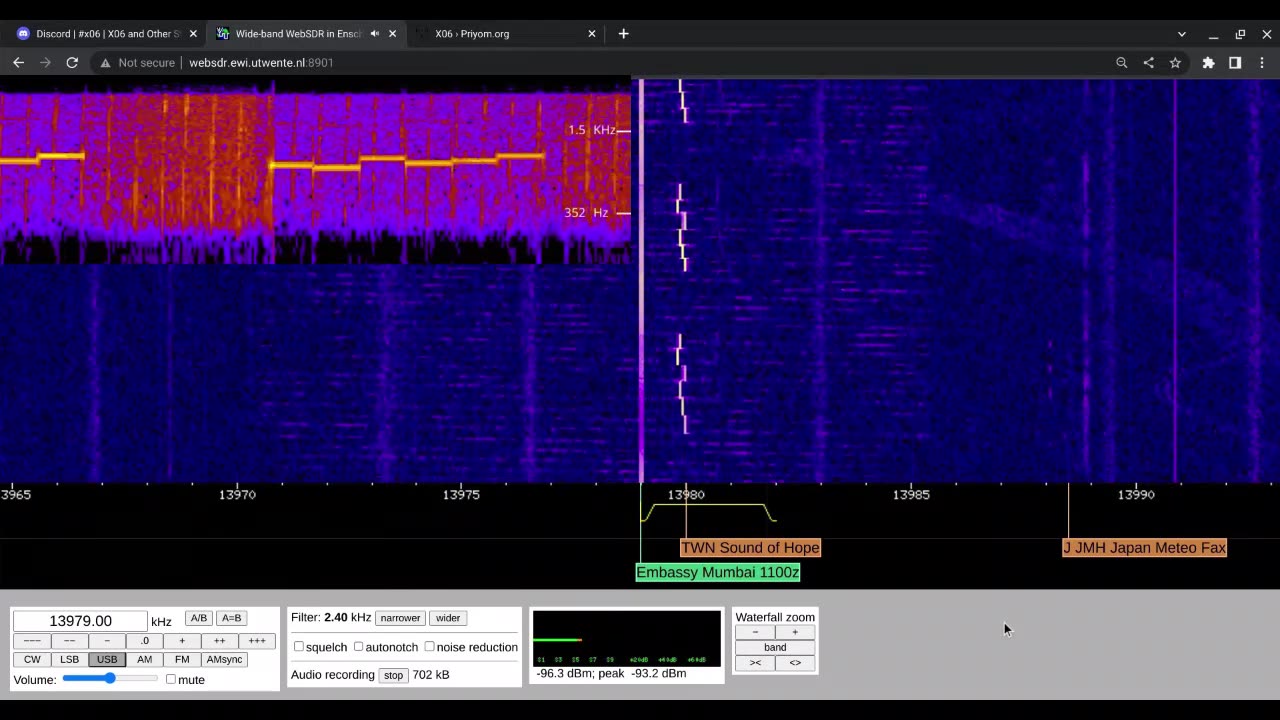Go back to the previous page
This screenshot has height=720, width=1280.
coord(18,62)
